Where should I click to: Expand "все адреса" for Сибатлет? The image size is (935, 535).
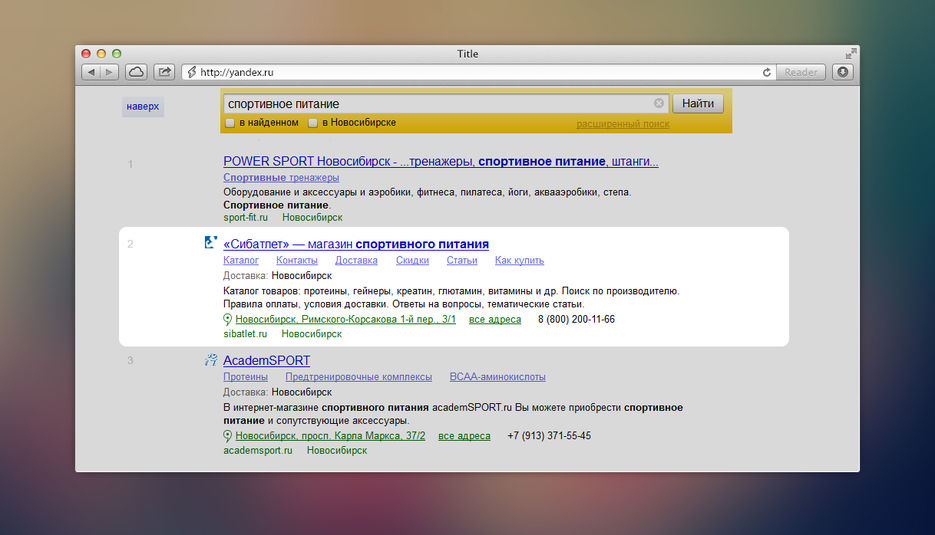click(x=495, y=320)
